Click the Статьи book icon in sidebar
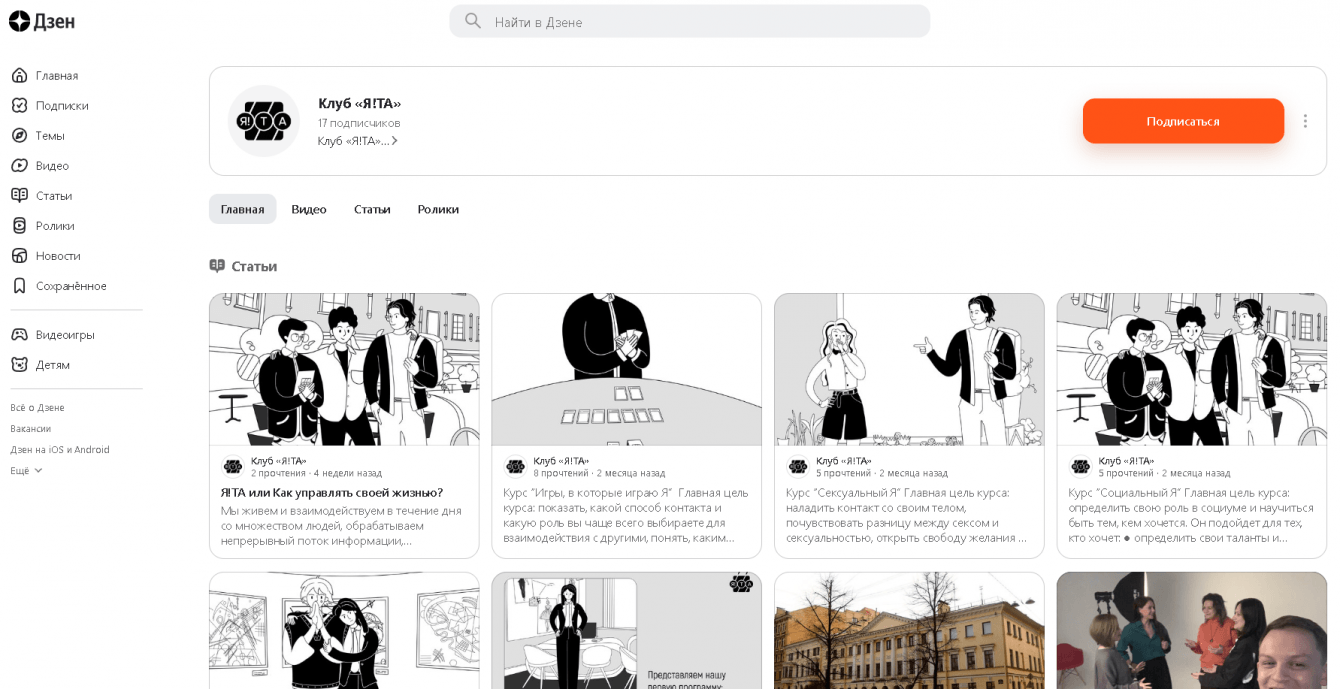 pyautogui.click(x=19, y=195)
